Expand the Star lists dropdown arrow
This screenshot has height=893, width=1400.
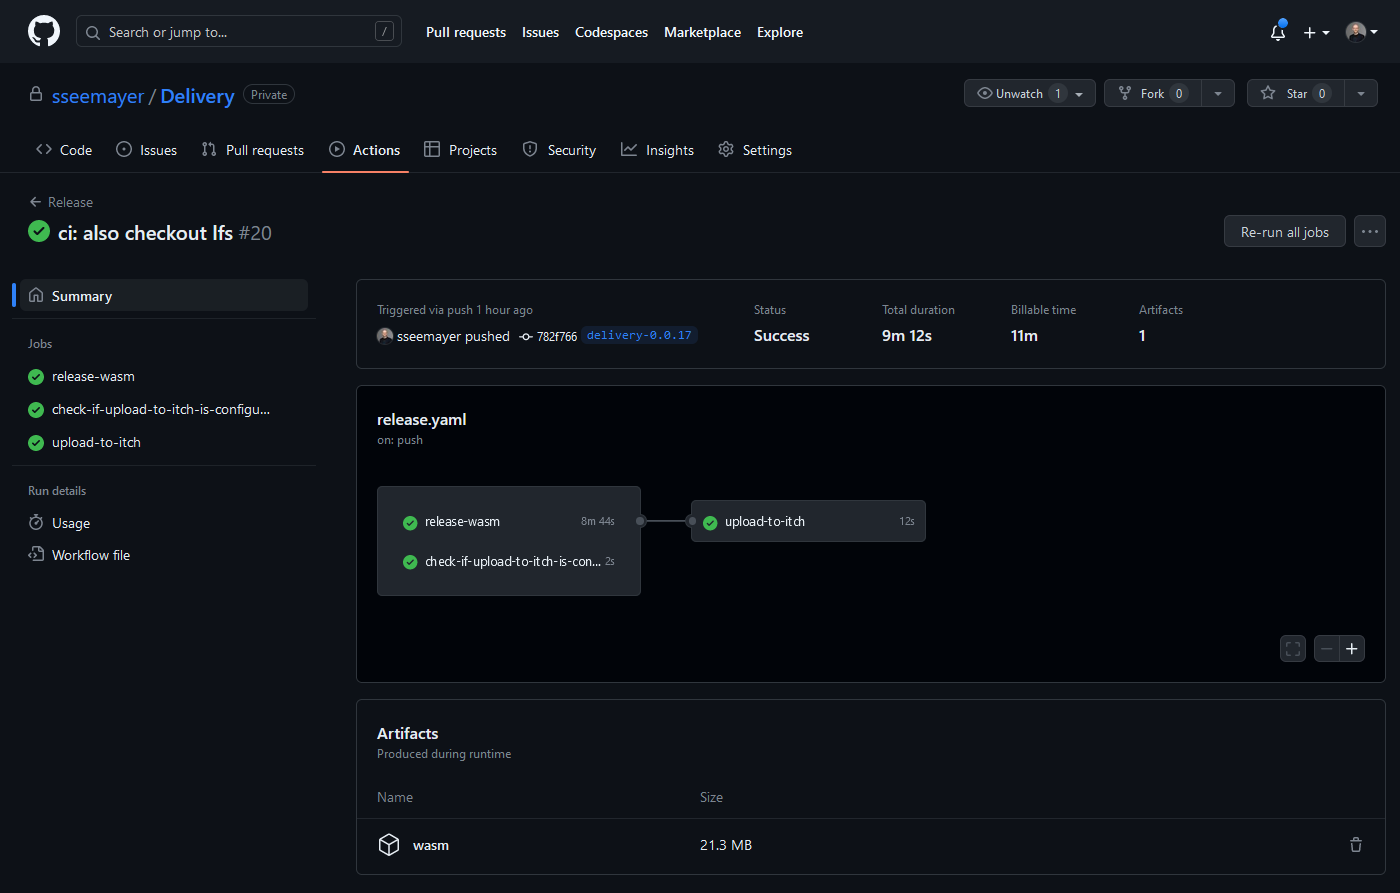[x=1361, y=93]
